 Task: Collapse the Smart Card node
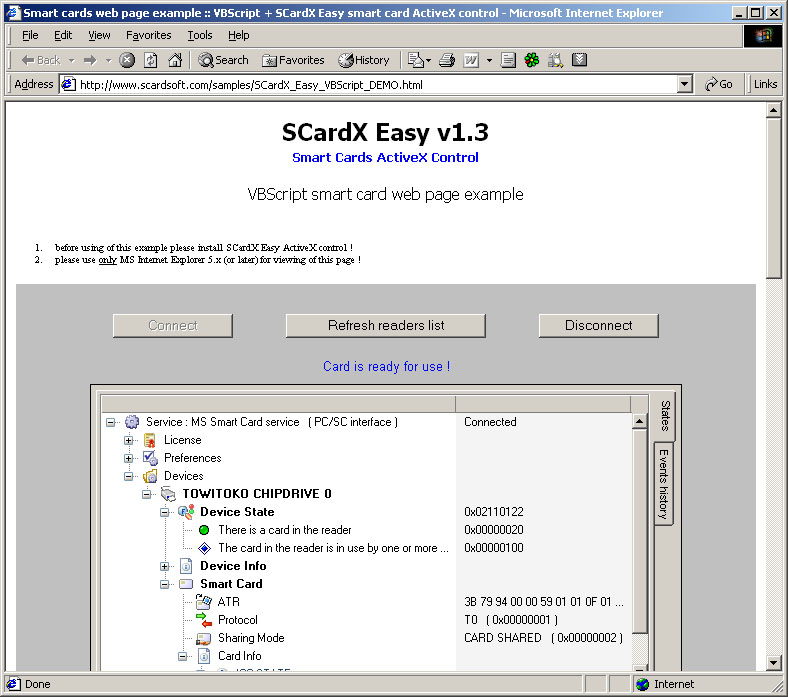pyautogui.click(x=164, y=584)
